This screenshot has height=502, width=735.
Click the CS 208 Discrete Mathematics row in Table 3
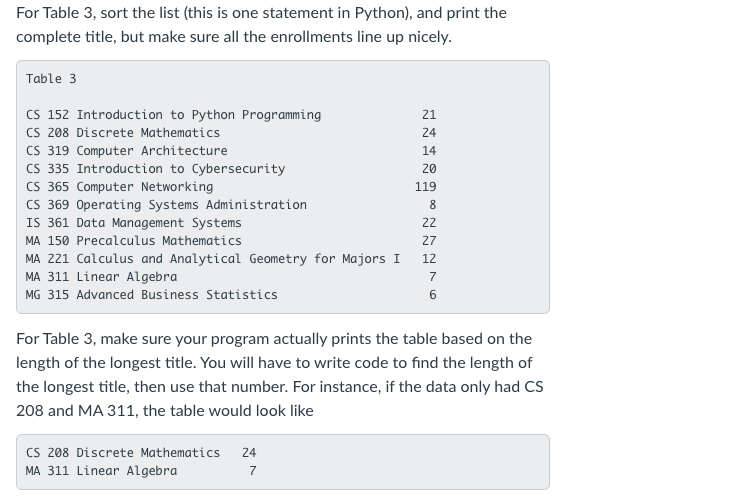(x=231, y=133)
